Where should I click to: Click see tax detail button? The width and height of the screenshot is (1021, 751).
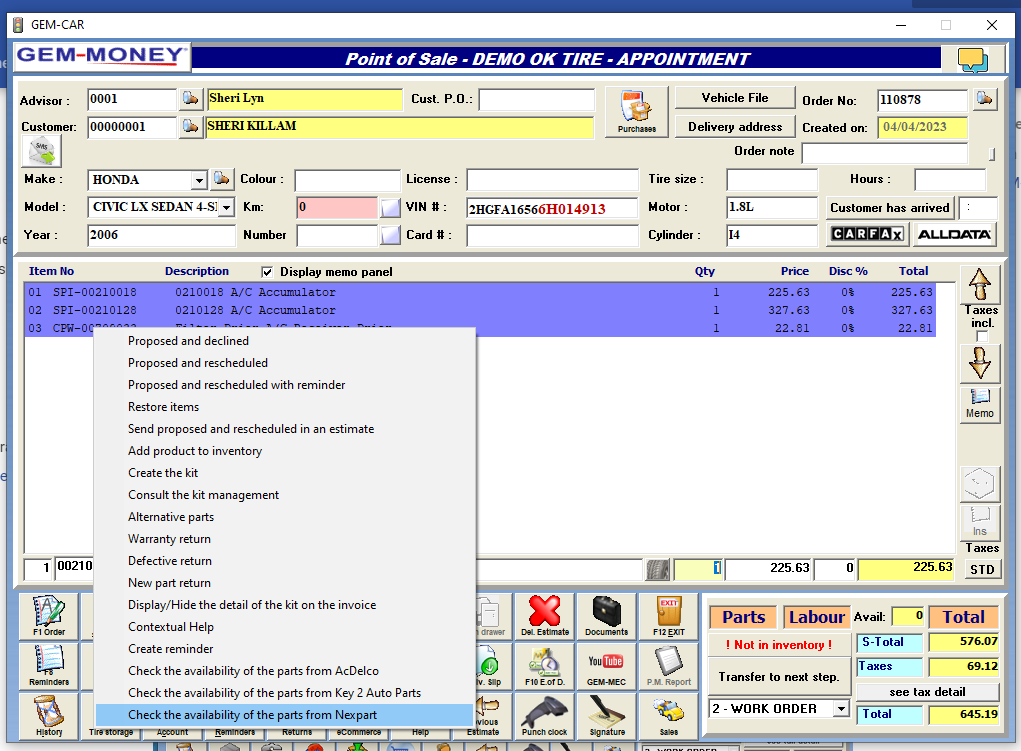(927, 692)
